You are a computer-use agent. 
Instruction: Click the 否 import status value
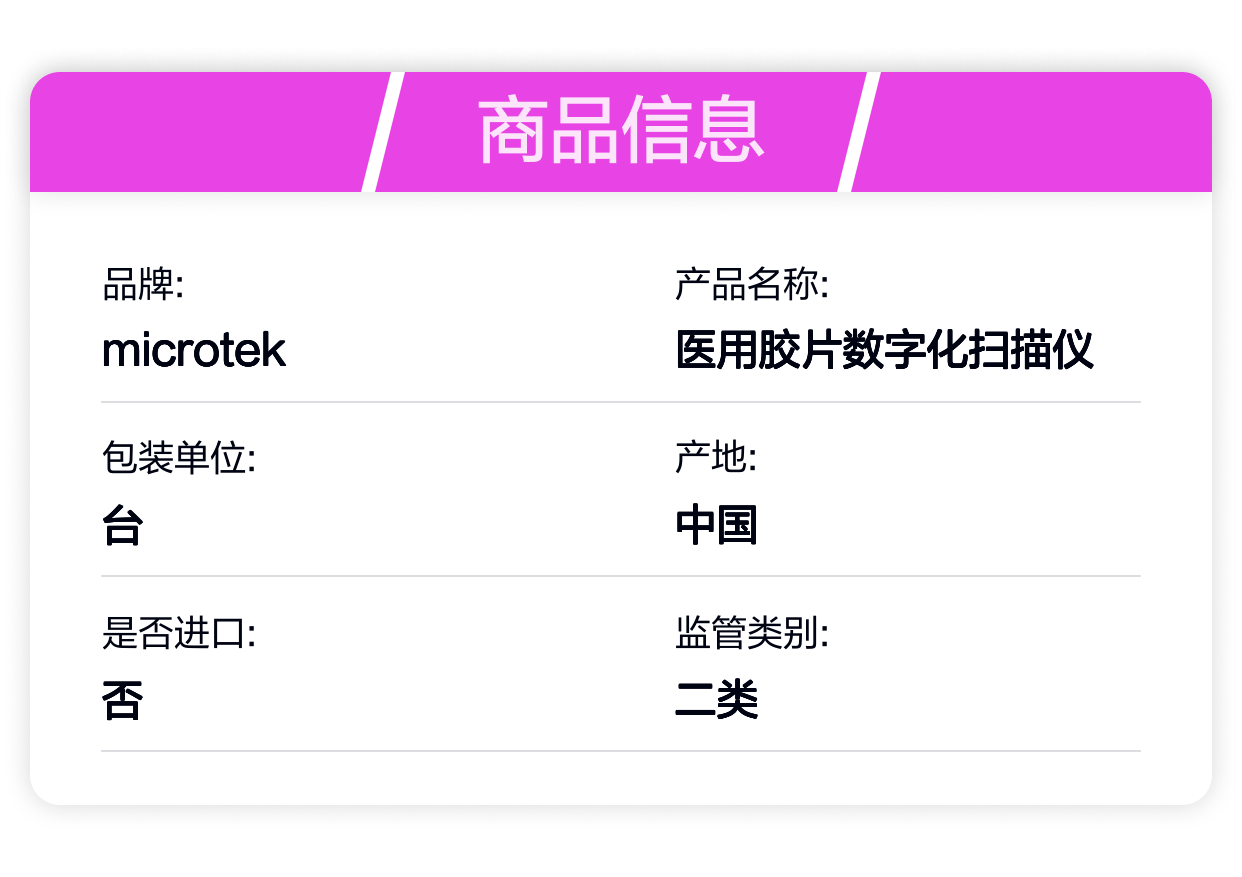coord(122,700)
